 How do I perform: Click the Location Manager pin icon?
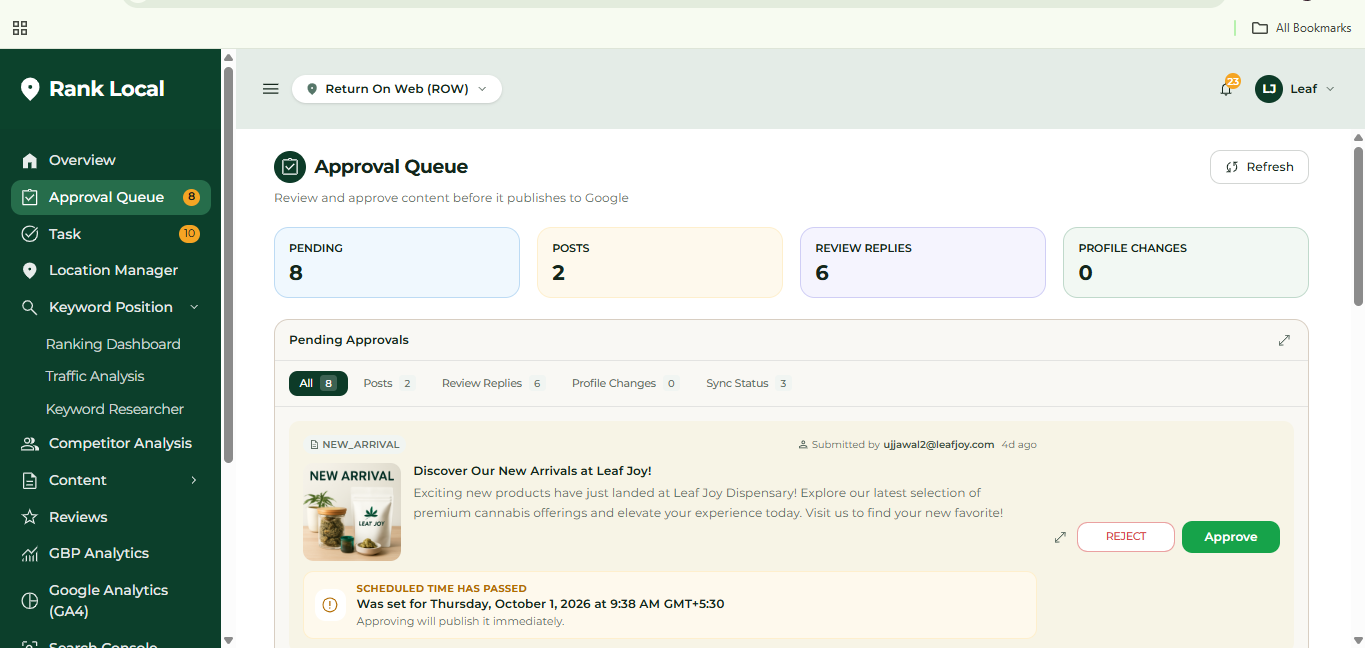pos(30,271)
